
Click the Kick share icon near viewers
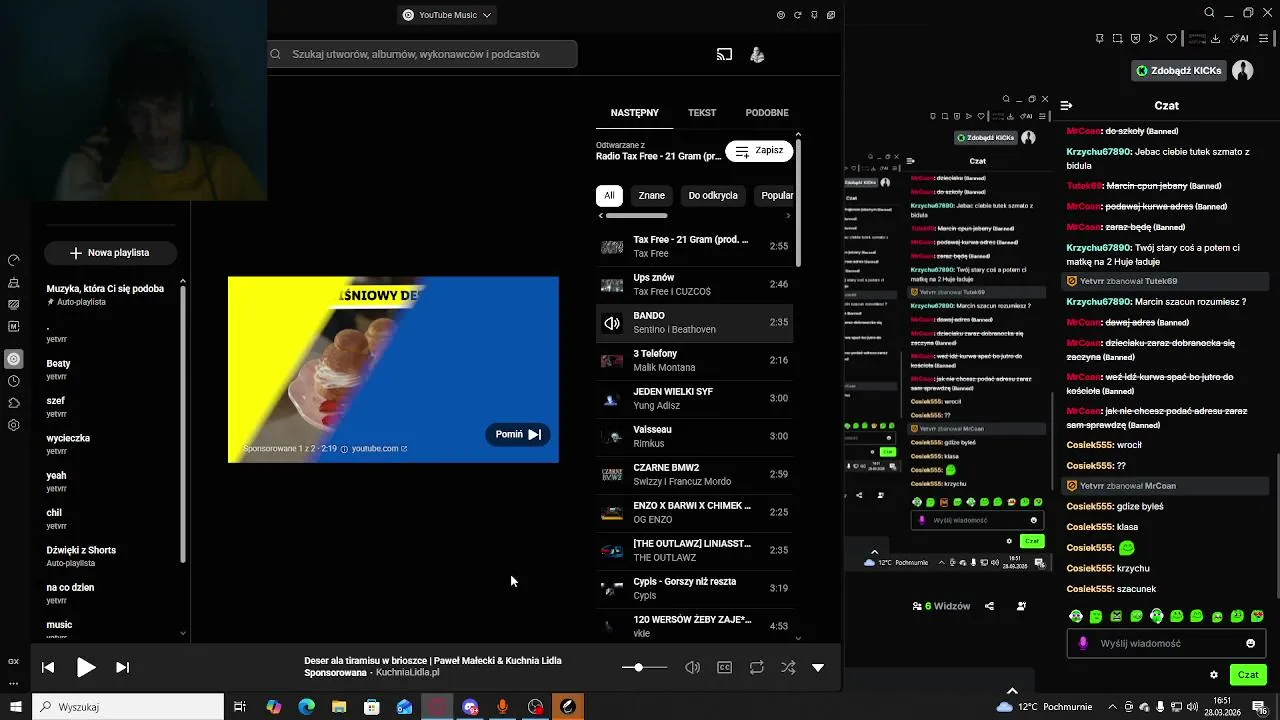(990, 606)
